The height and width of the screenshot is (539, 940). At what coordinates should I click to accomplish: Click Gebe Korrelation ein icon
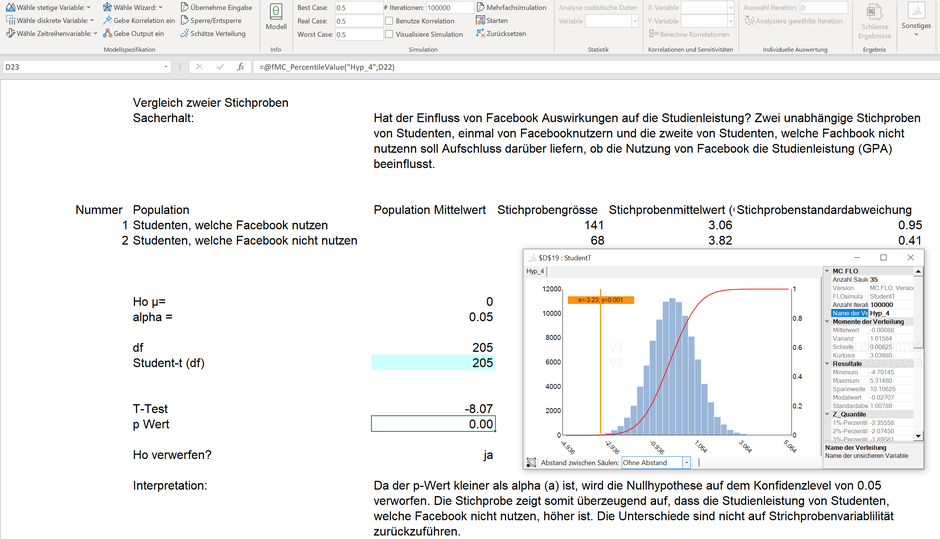(107, 20)
